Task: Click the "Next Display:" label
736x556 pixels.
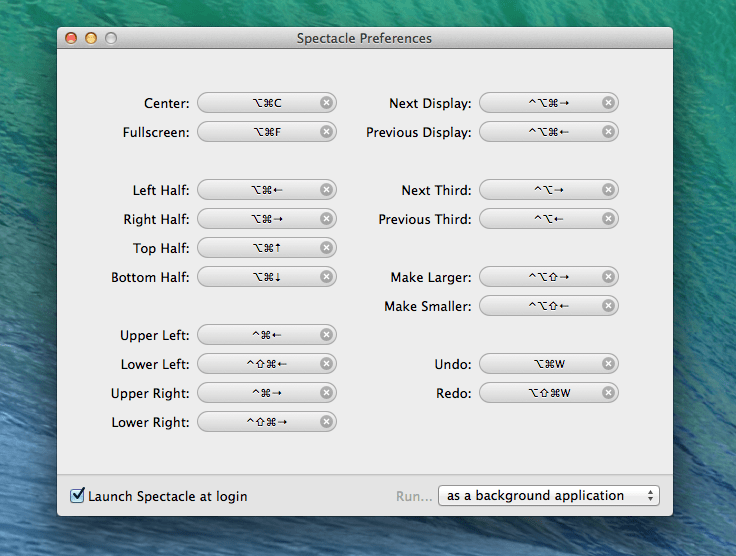Action: (x=430, y=103)
